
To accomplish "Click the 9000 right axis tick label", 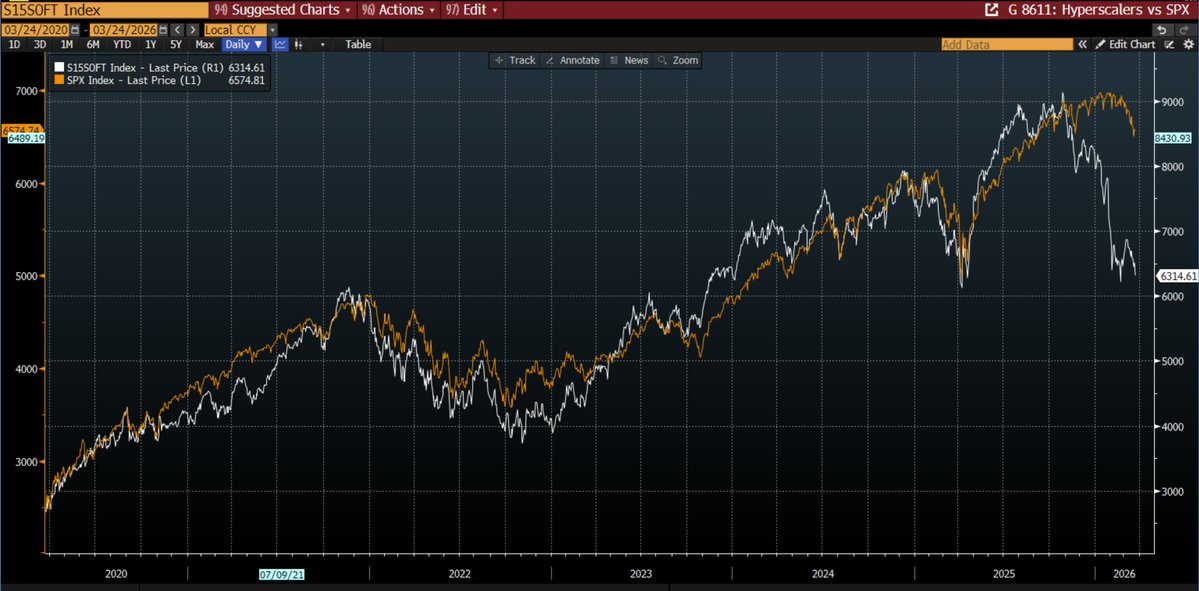I will point(1172,102).
